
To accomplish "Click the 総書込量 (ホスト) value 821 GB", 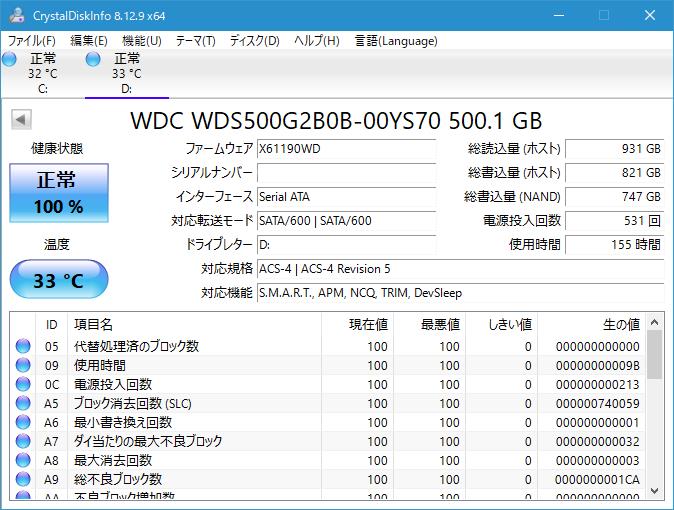I will coord(615,173).
